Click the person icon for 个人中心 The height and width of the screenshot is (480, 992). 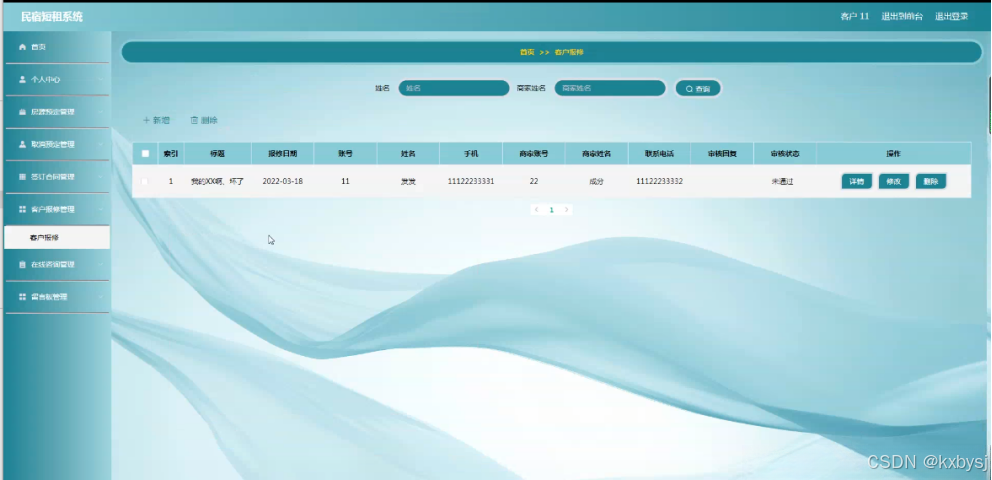tap(23, 80)
